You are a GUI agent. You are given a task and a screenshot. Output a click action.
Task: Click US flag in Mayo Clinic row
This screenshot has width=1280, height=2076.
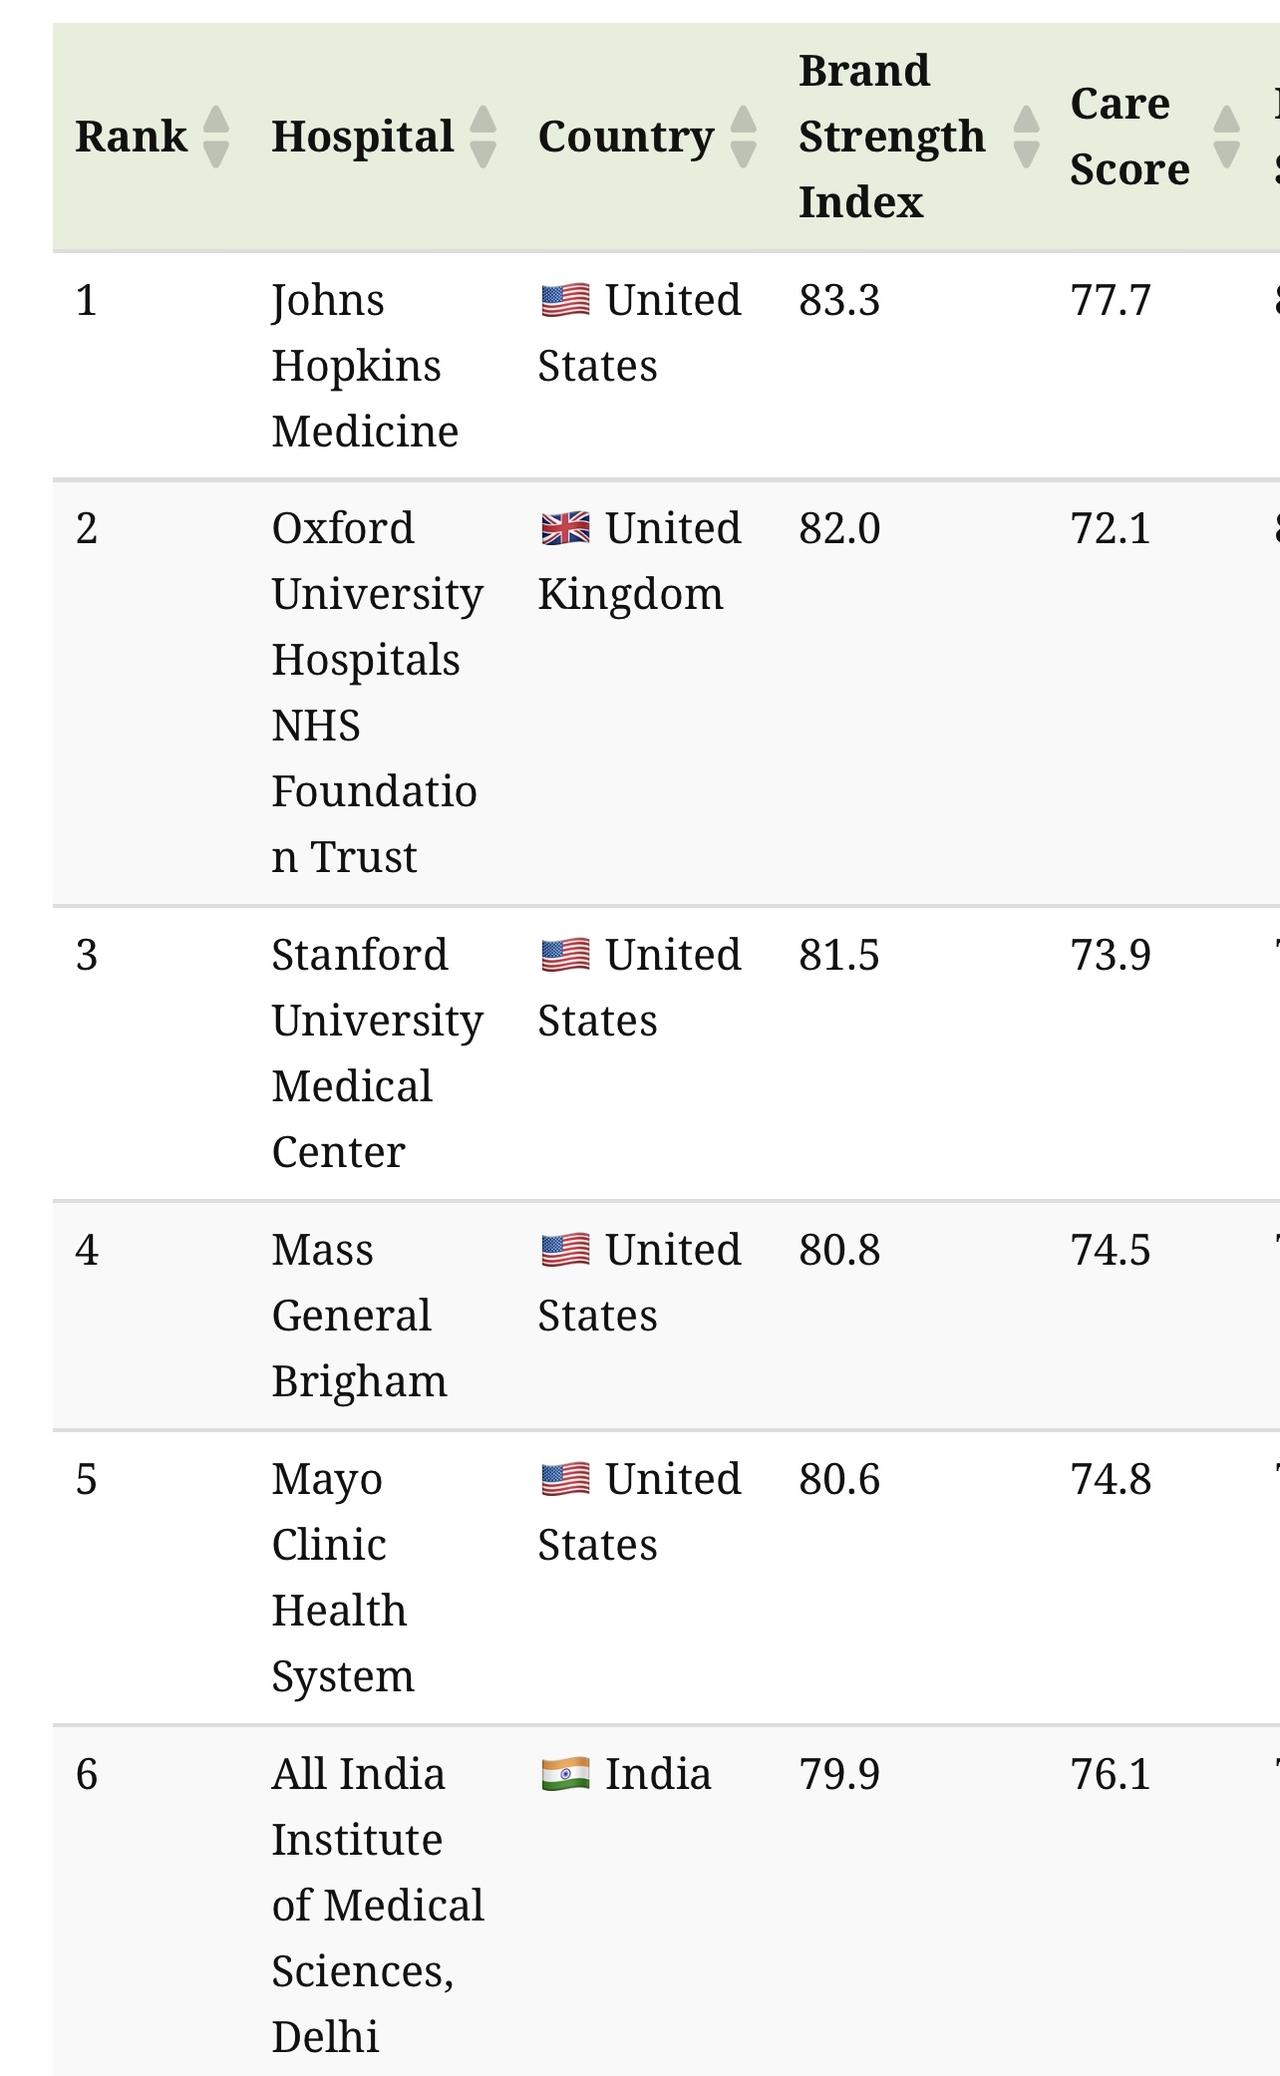(x=565, y=1479)
